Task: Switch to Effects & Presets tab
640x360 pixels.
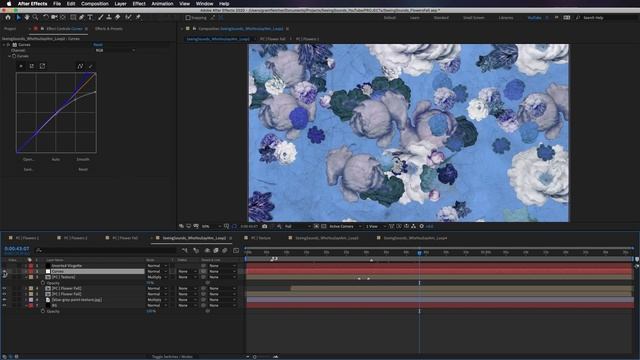Action: pos(109,29)
